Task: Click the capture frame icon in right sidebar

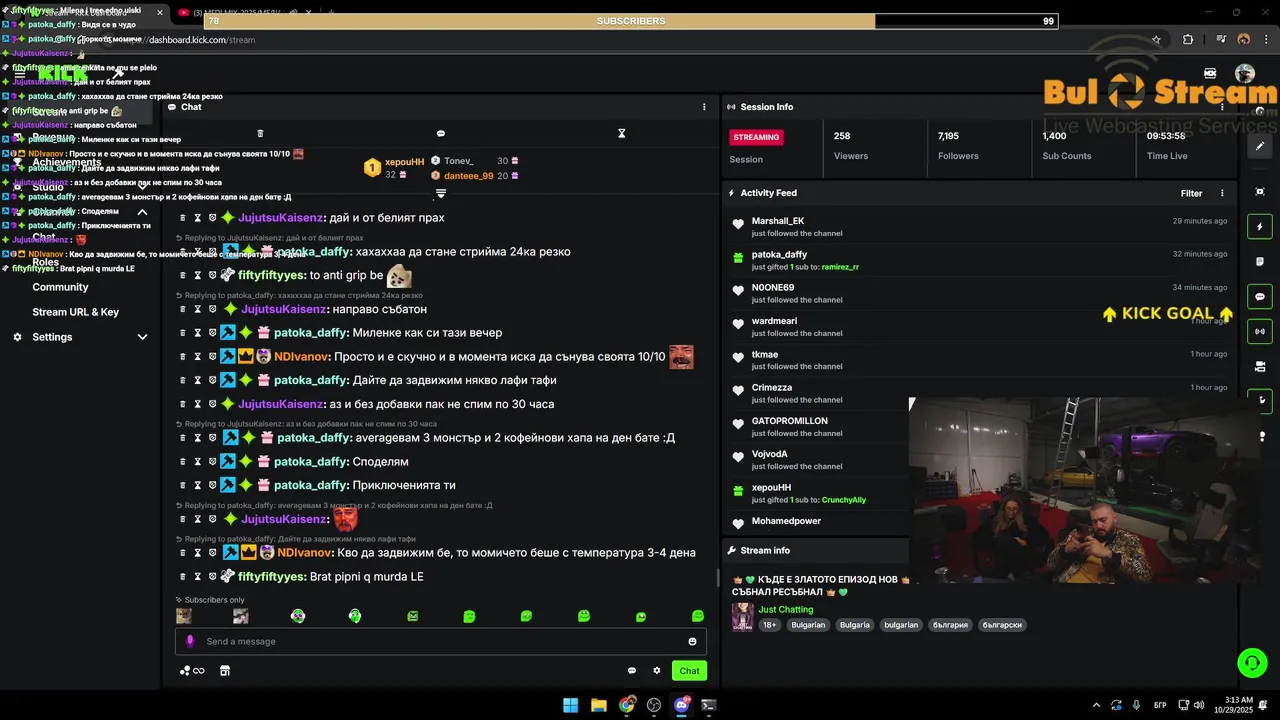Action: click(1261, 192)
